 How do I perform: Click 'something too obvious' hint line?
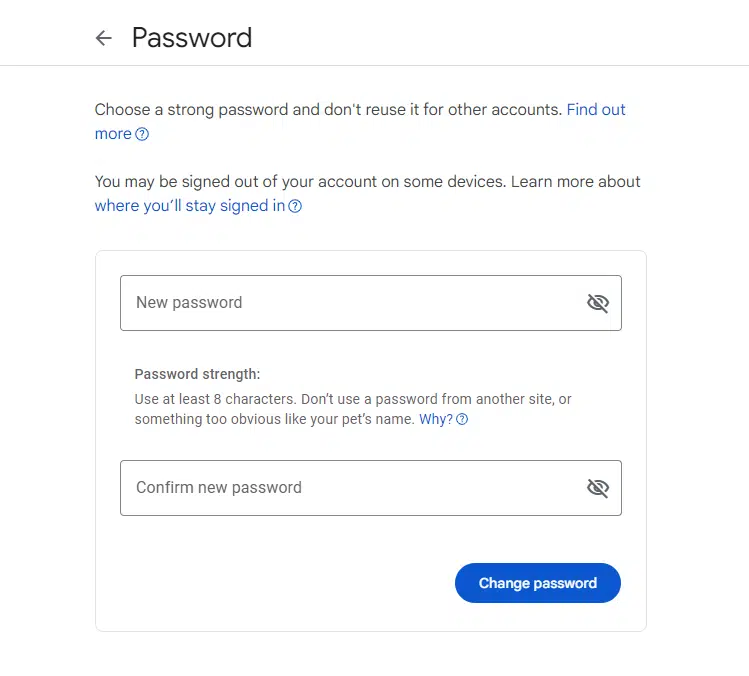pos(275,419)
